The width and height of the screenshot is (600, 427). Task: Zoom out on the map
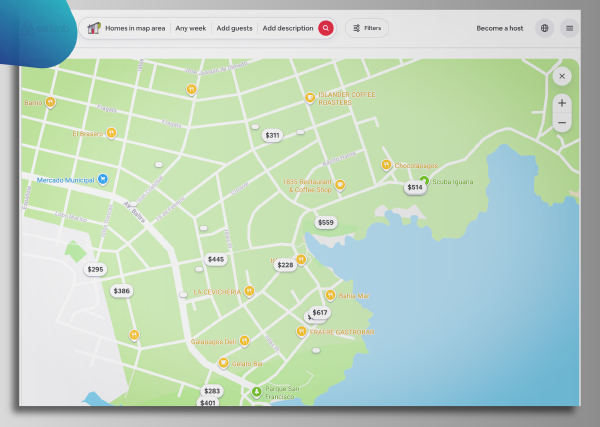click(562, 122)
